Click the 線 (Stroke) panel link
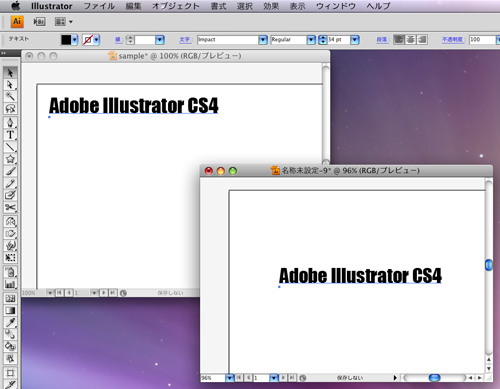Screen dimensions: 500x389 [119, 40]
